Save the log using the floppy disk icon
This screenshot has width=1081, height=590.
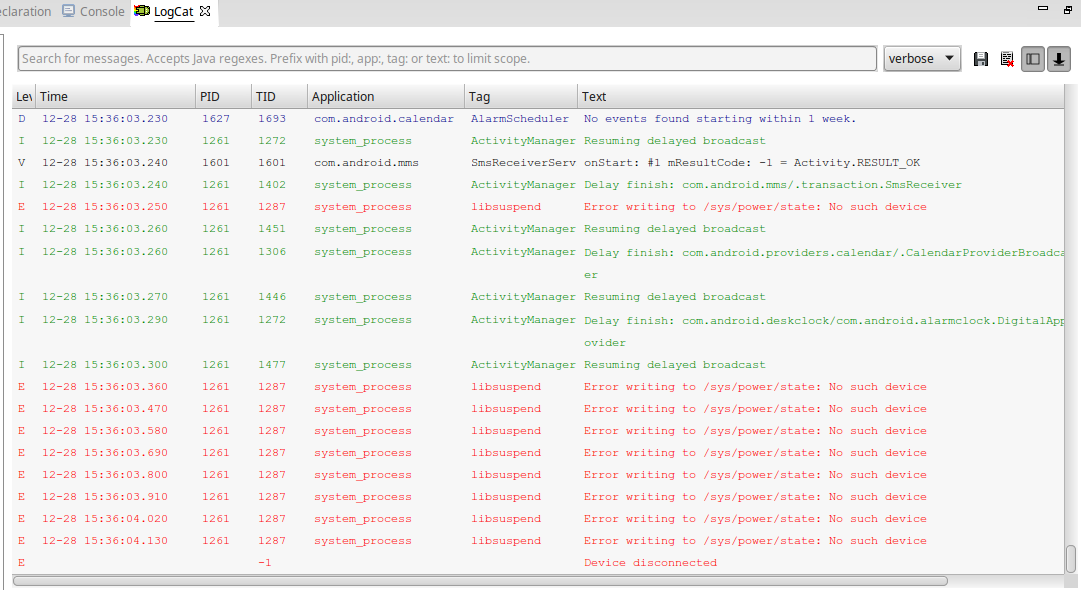(x=981, y=59)
